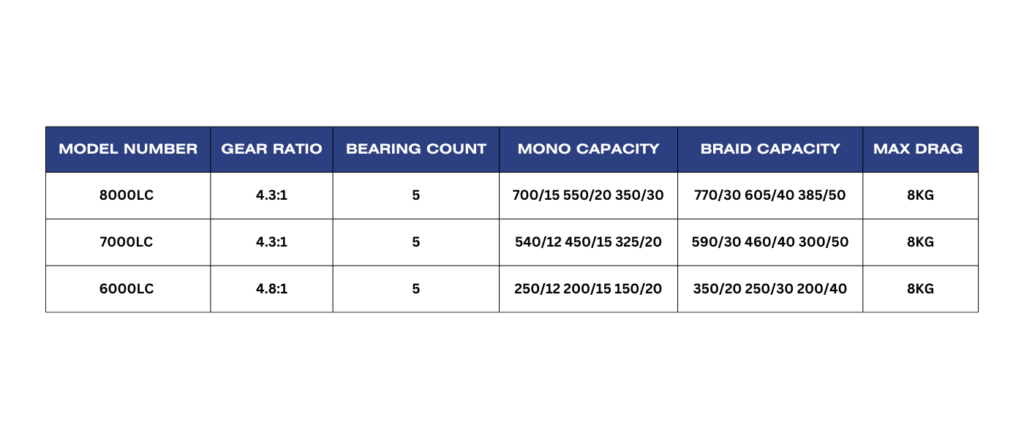Viewport: 1024px width, 439px height.
Task: Select the 8000LC model cell
Action: point(128,195)
